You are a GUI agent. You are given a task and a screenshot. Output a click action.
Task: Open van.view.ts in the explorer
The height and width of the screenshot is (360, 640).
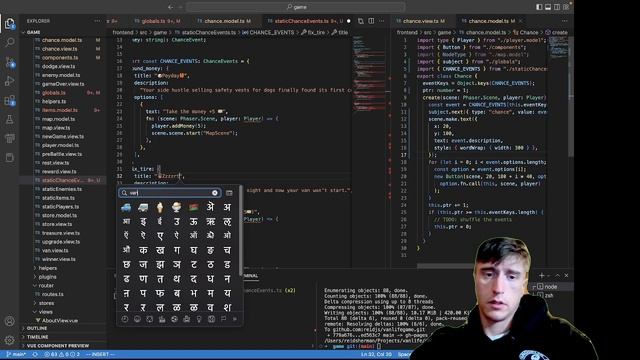[55, 251]
